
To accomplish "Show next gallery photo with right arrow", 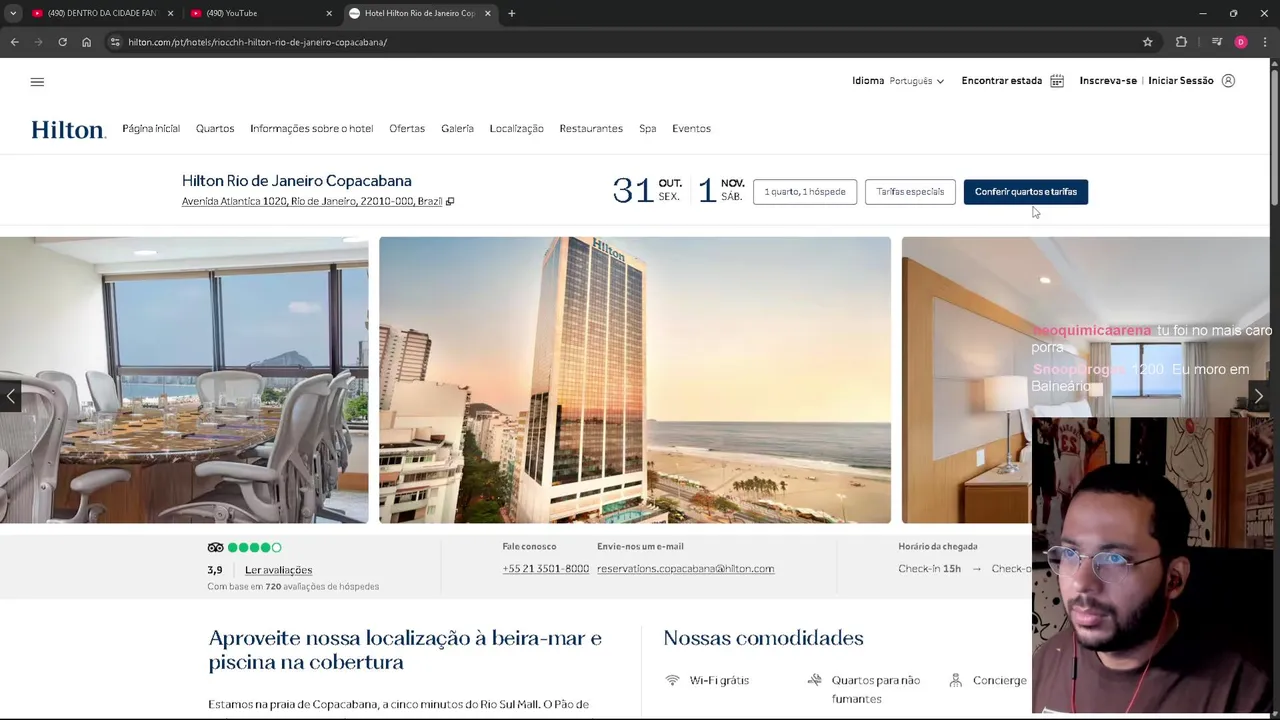I will pos(1259,396).
